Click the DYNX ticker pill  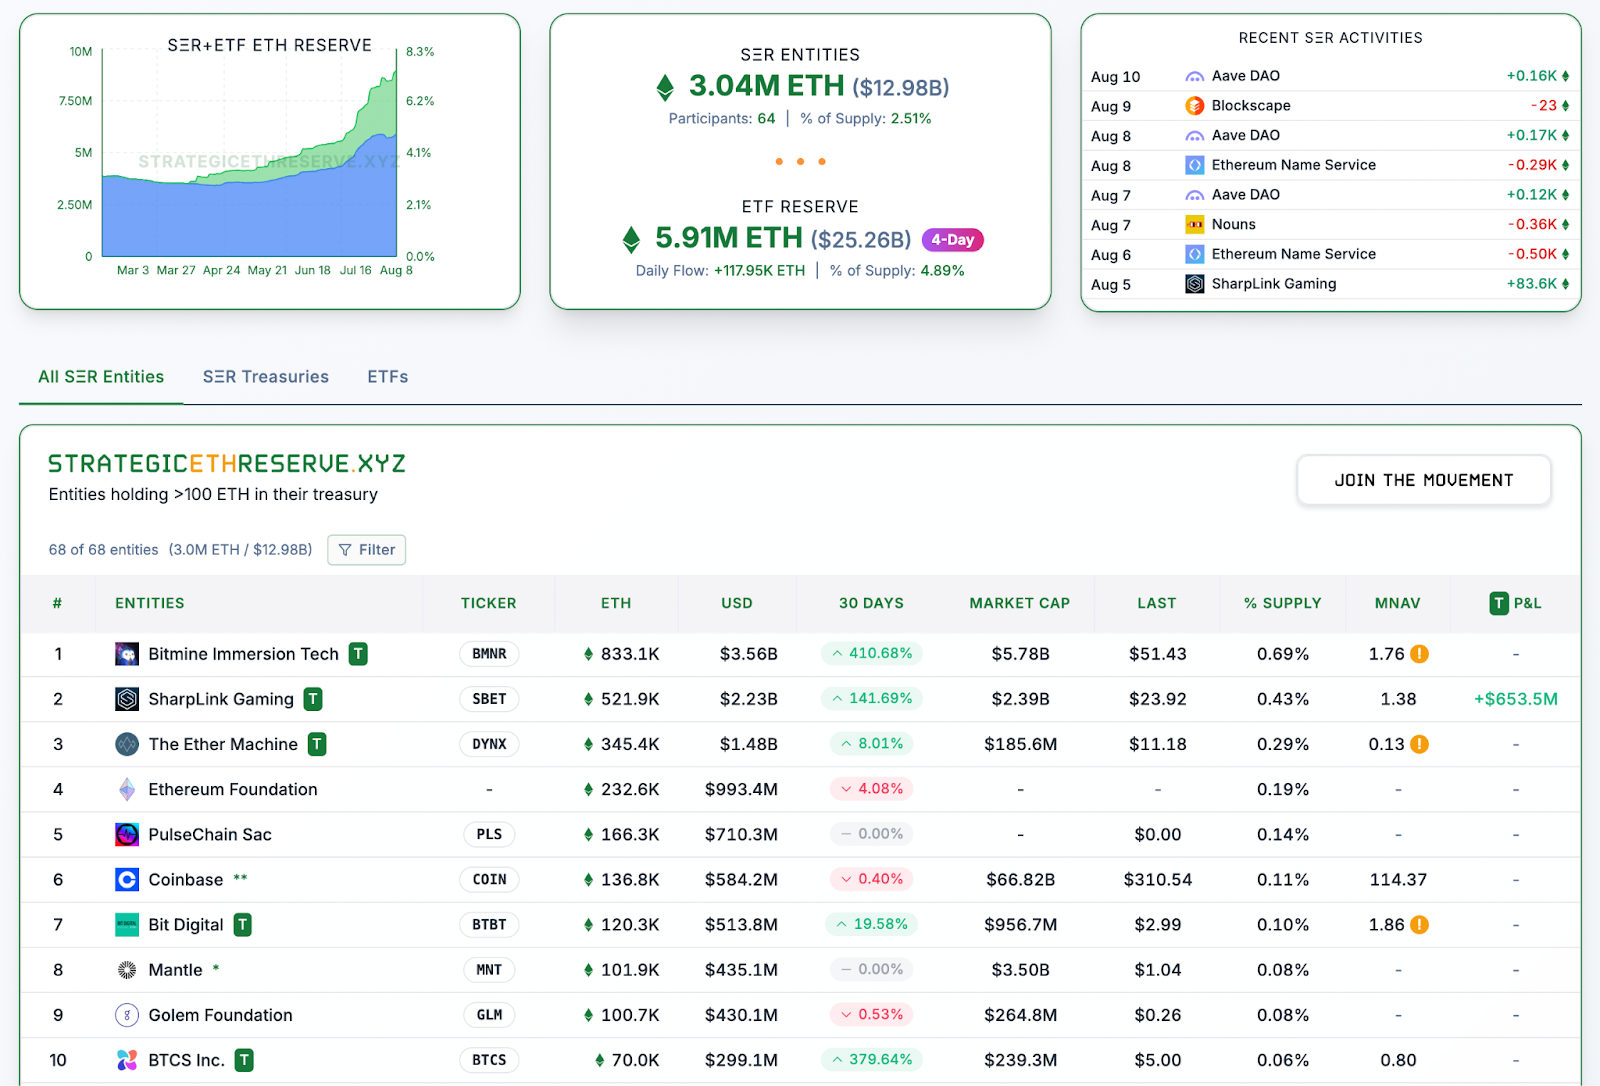(489, 744)
